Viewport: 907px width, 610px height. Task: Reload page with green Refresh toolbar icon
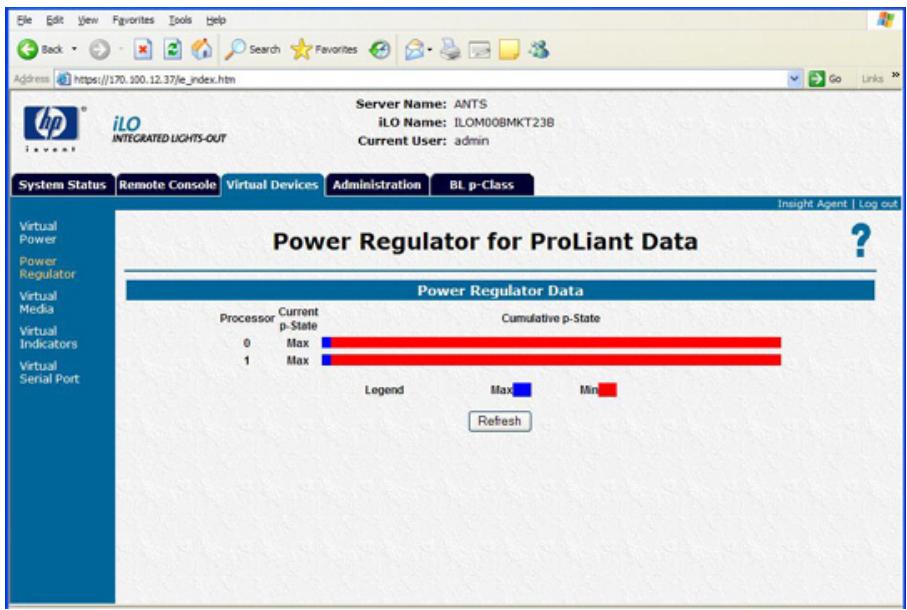tap(172, 50)
